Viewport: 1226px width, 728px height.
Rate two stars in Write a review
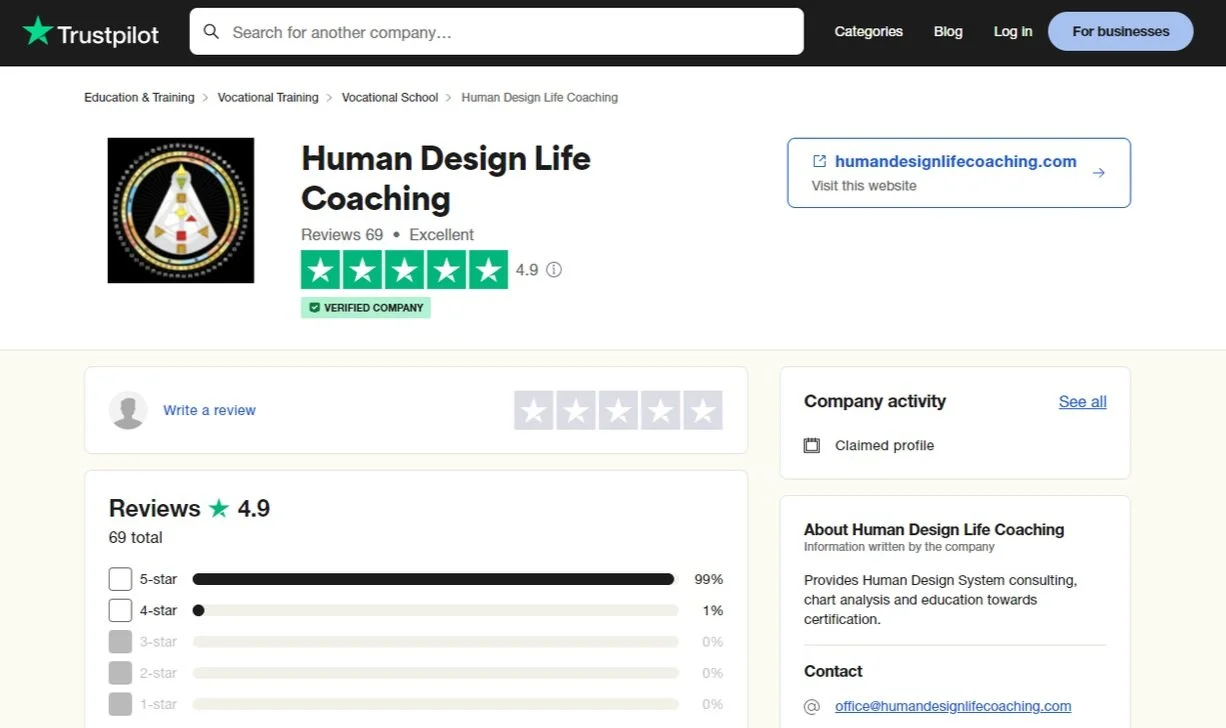[x=576, y=410]
